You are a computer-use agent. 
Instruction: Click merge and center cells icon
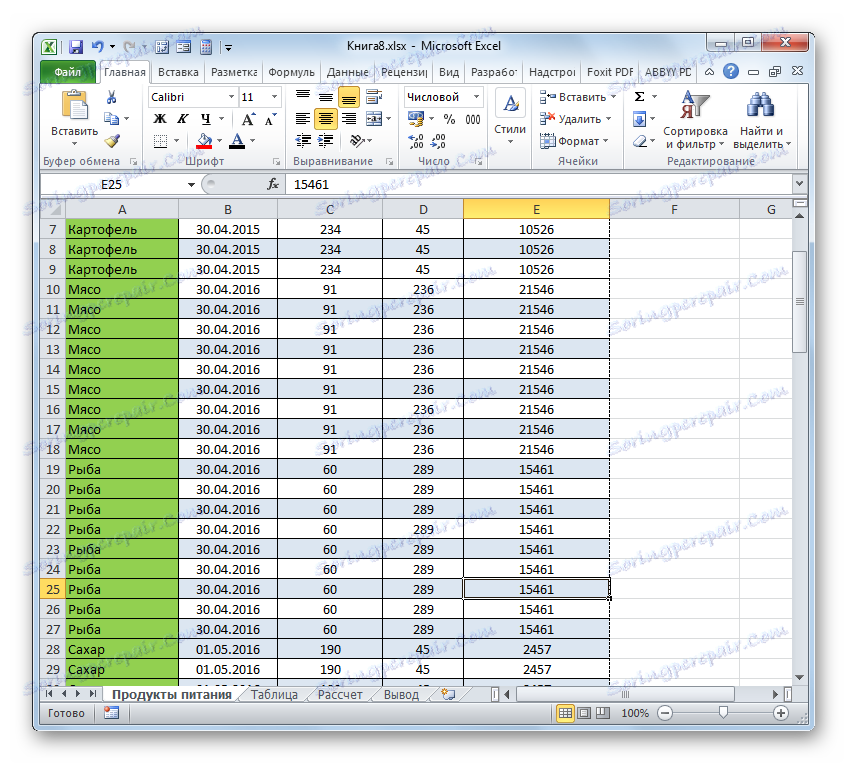coord(374,118)
